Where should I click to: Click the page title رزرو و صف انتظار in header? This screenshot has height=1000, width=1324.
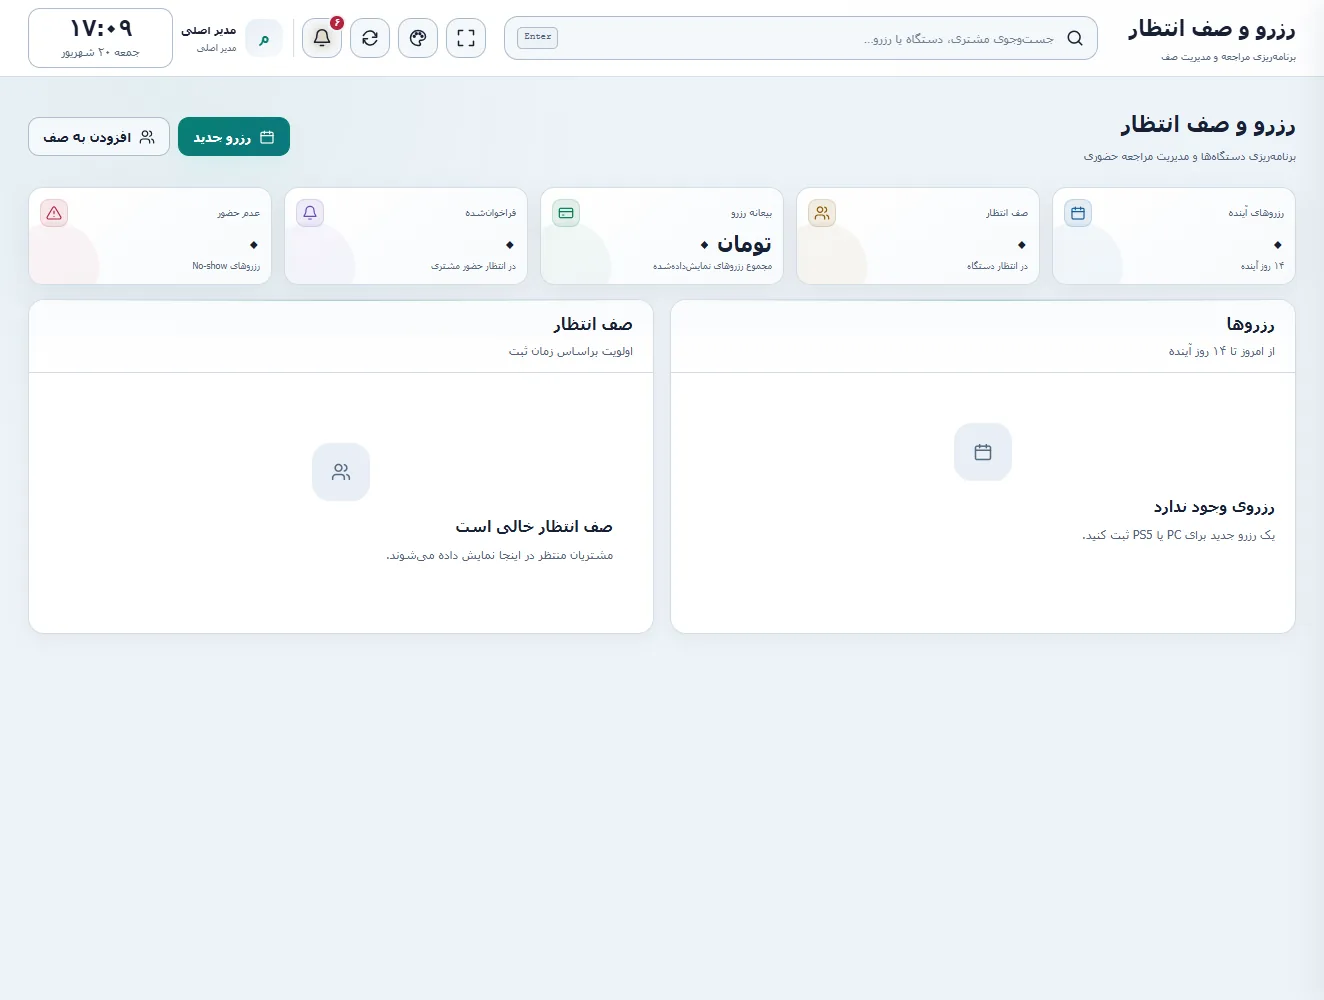(1212, 29)
